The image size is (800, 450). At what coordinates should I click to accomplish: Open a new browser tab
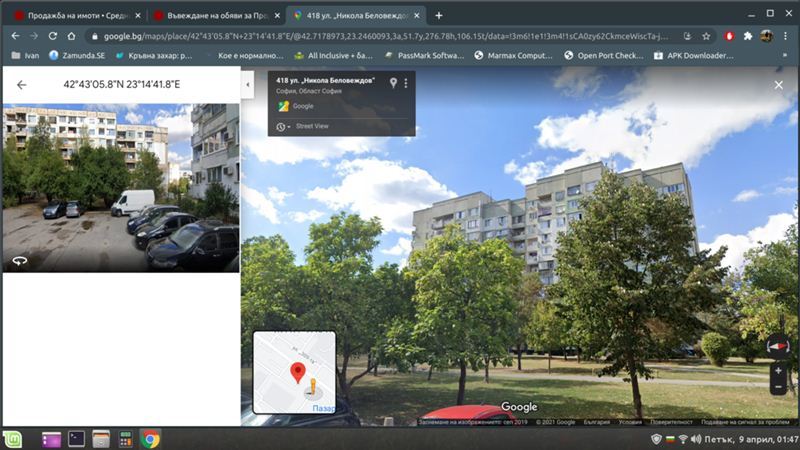[438, 15]
